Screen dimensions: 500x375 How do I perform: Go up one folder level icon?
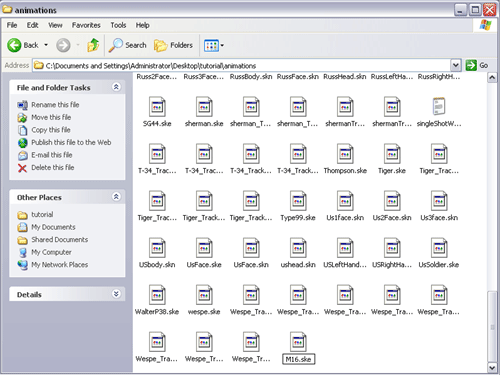[93, 45]
